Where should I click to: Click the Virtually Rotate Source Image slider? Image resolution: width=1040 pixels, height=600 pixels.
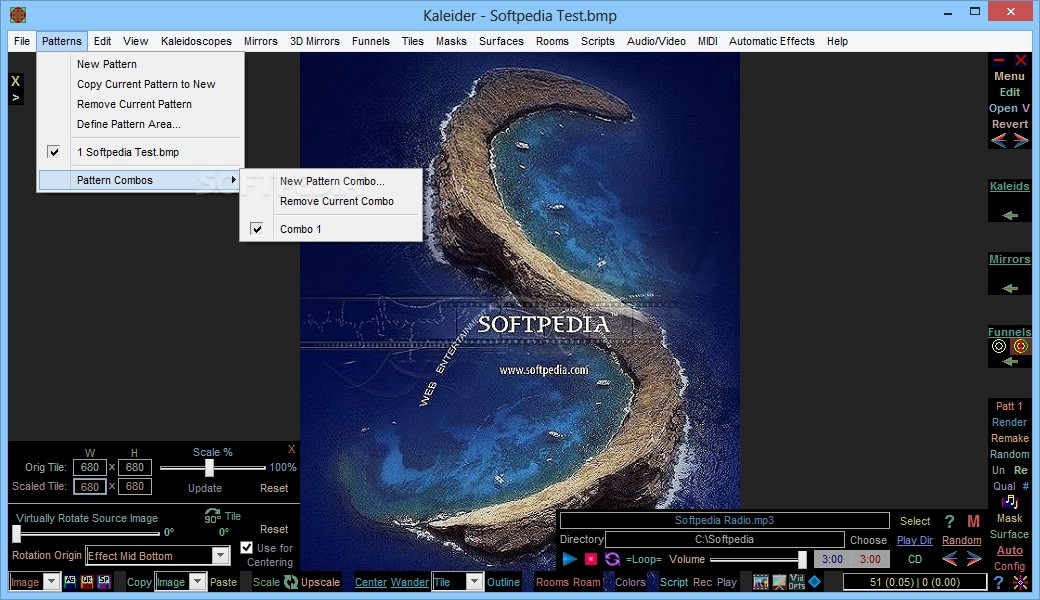click(17, 532)
